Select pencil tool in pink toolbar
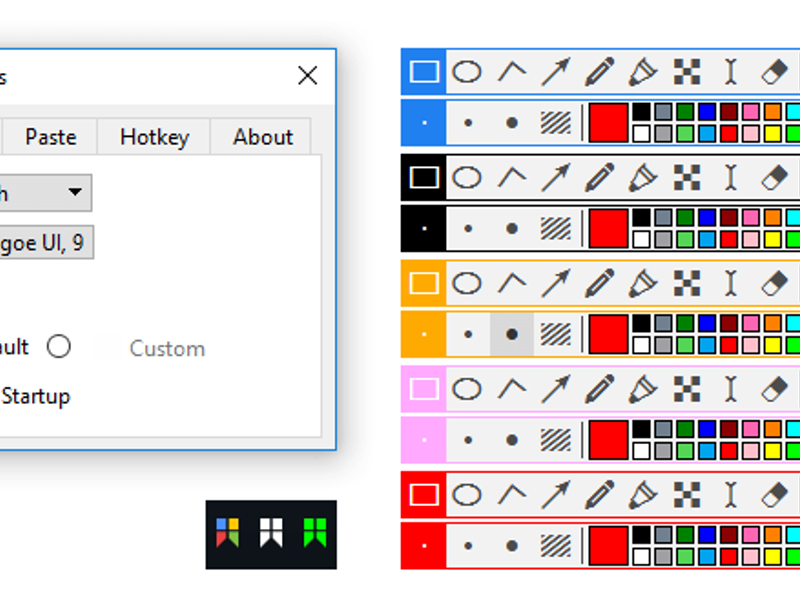Image resolution: width=800 pixels, height=600 pixels. point(599,389)
